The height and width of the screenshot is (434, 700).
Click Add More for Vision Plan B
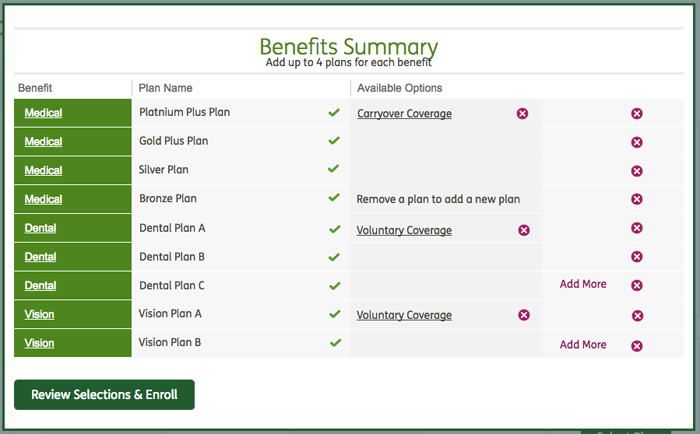583,345
